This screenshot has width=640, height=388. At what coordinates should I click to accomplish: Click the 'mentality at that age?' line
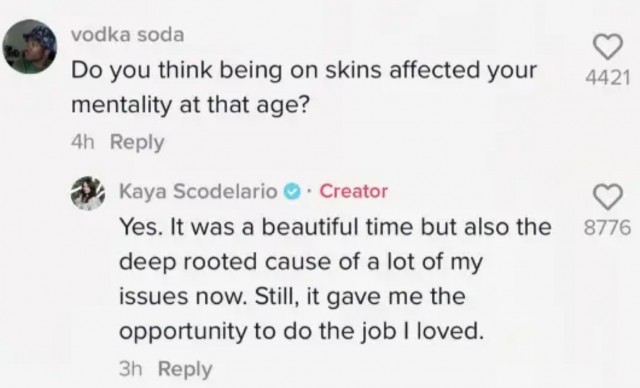pos(190,106)
